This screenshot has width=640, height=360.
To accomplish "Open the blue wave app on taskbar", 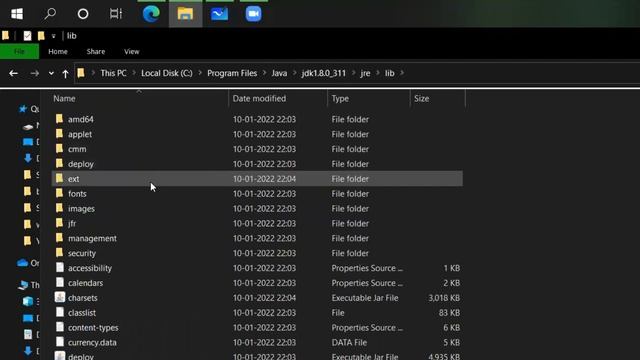I will pyautogui.click(x=219, y=14).
